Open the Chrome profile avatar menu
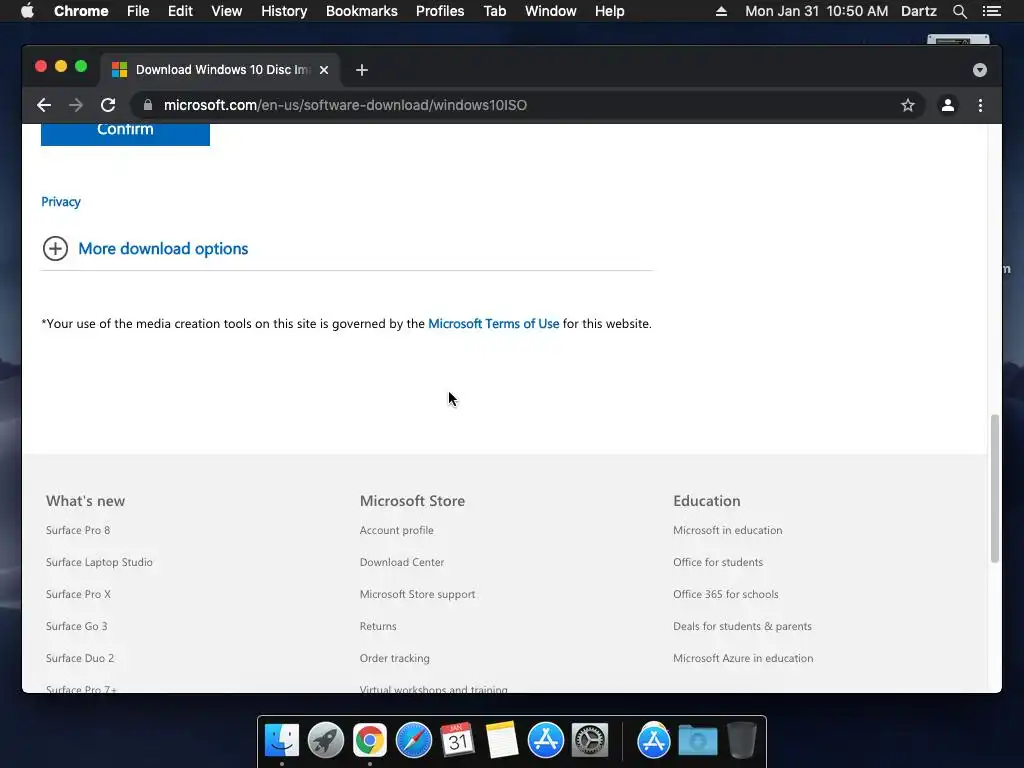 point(948,105)
